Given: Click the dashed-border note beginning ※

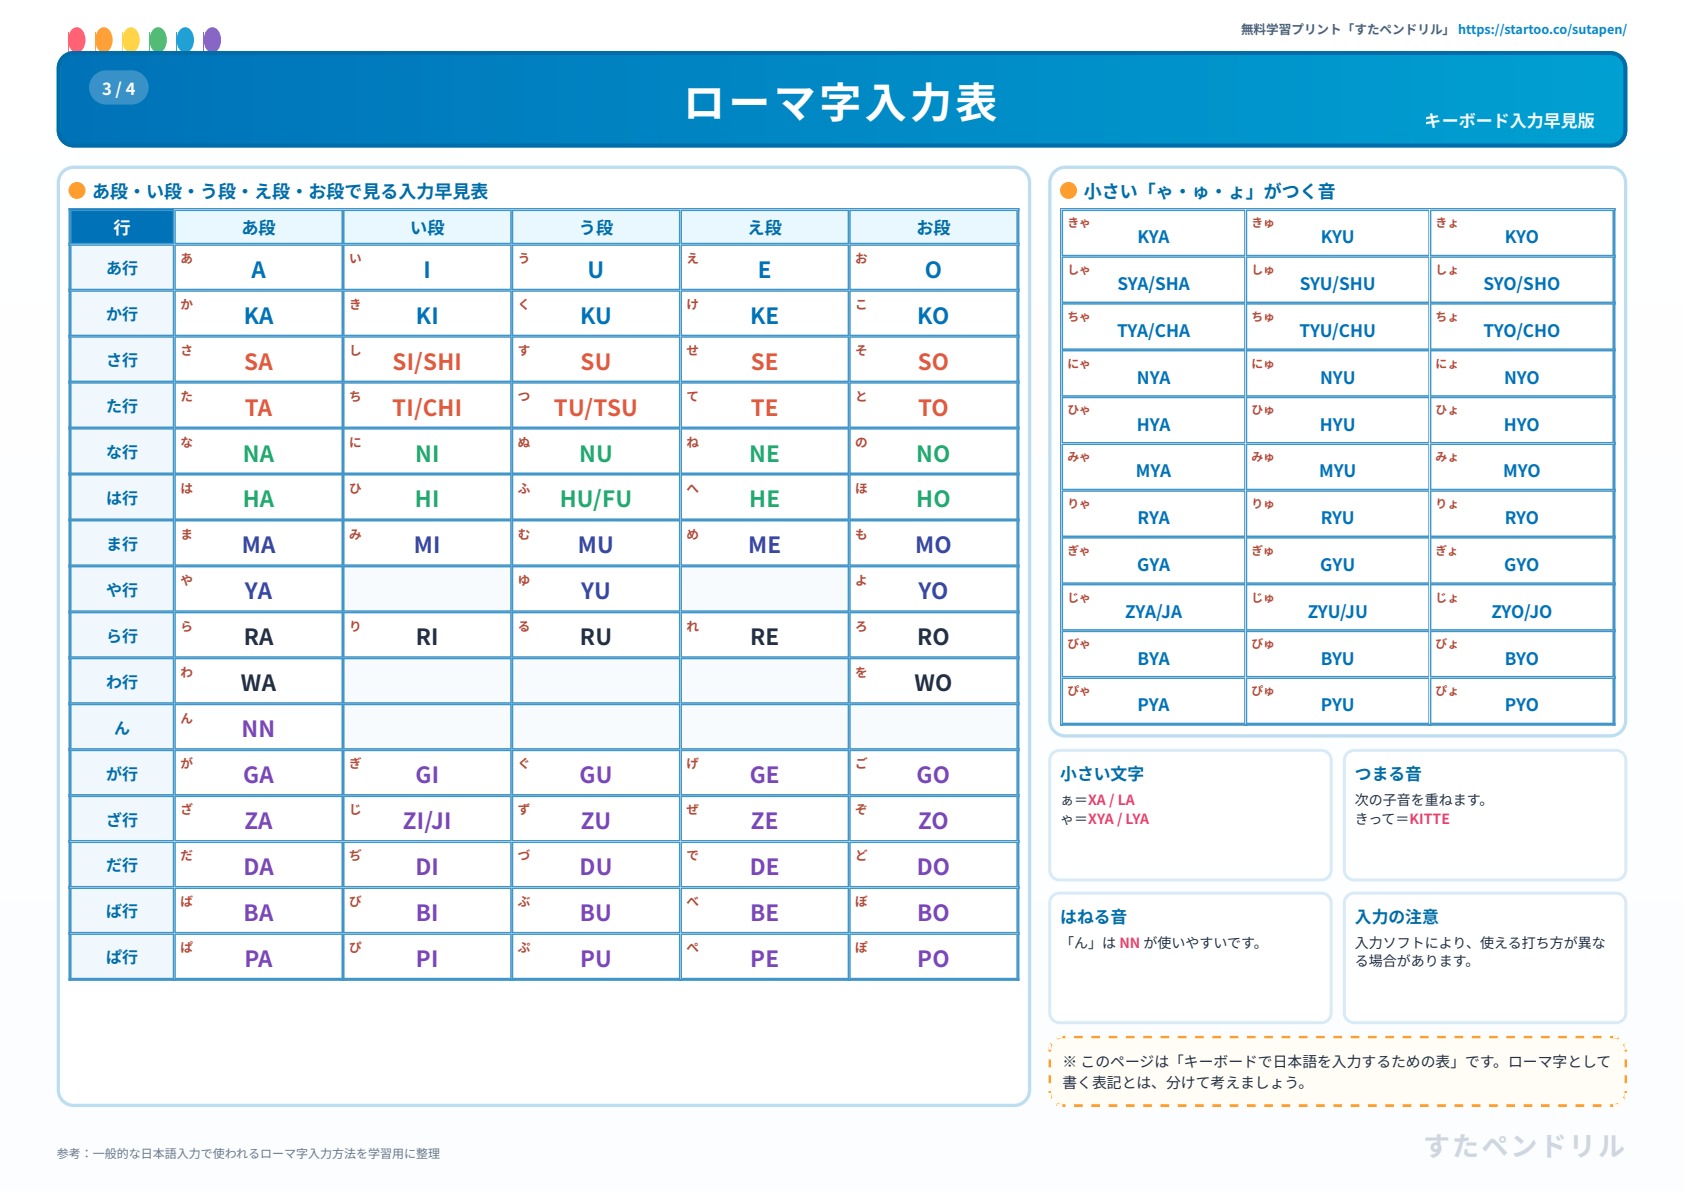Looking at the screenshot, I should (1337, 1072).
